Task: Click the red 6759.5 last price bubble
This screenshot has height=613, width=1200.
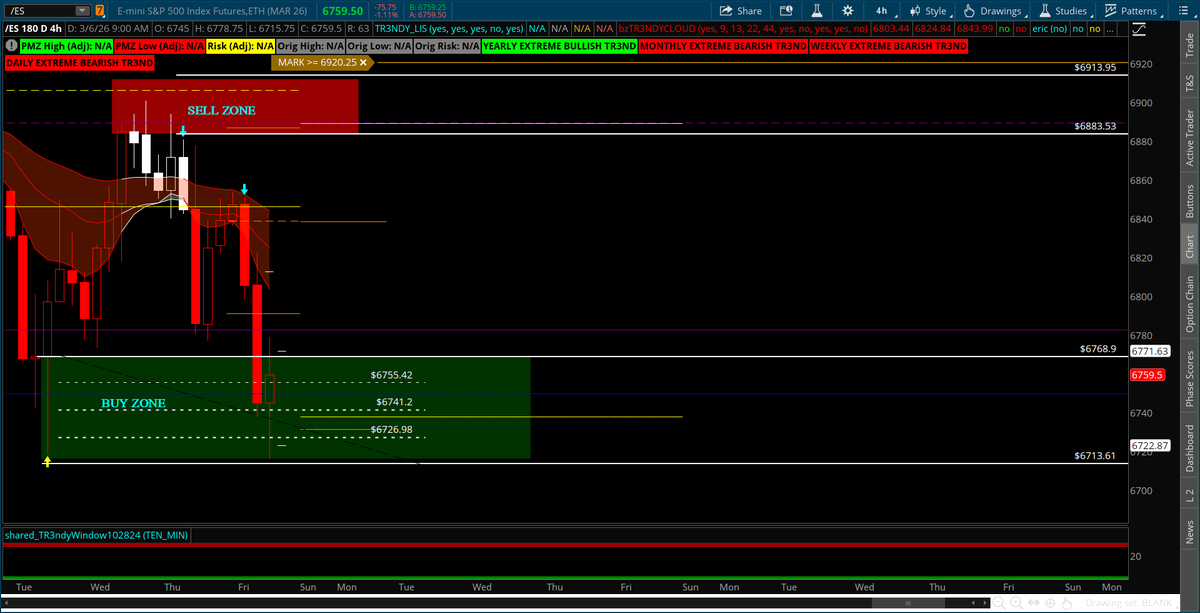Action: 1146,376
